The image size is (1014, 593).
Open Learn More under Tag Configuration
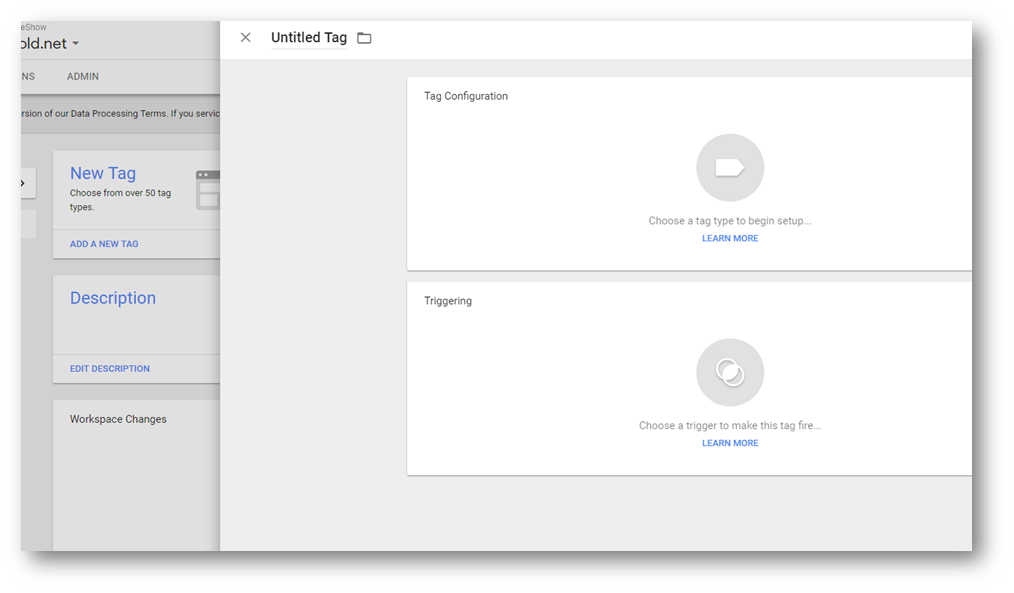tap(730, 239)
